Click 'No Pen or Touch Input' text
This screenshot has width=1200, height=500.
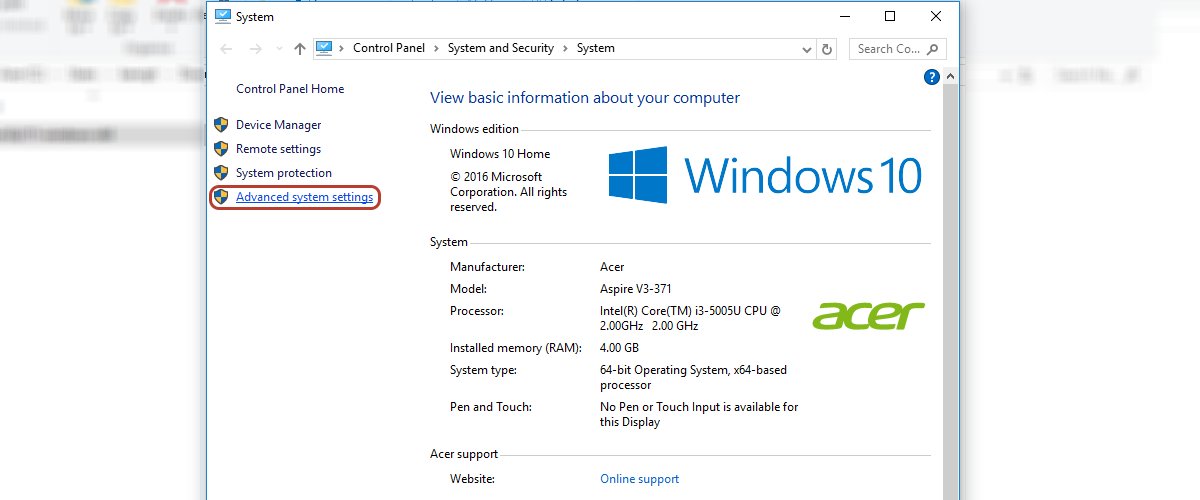(699, 414)
